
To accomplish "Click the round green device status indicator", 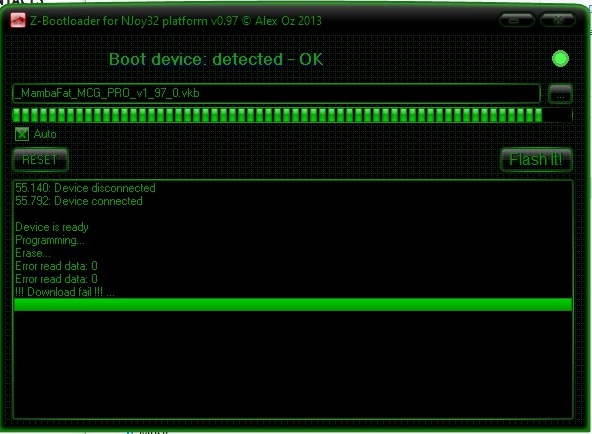I will (x=560, y=59).
